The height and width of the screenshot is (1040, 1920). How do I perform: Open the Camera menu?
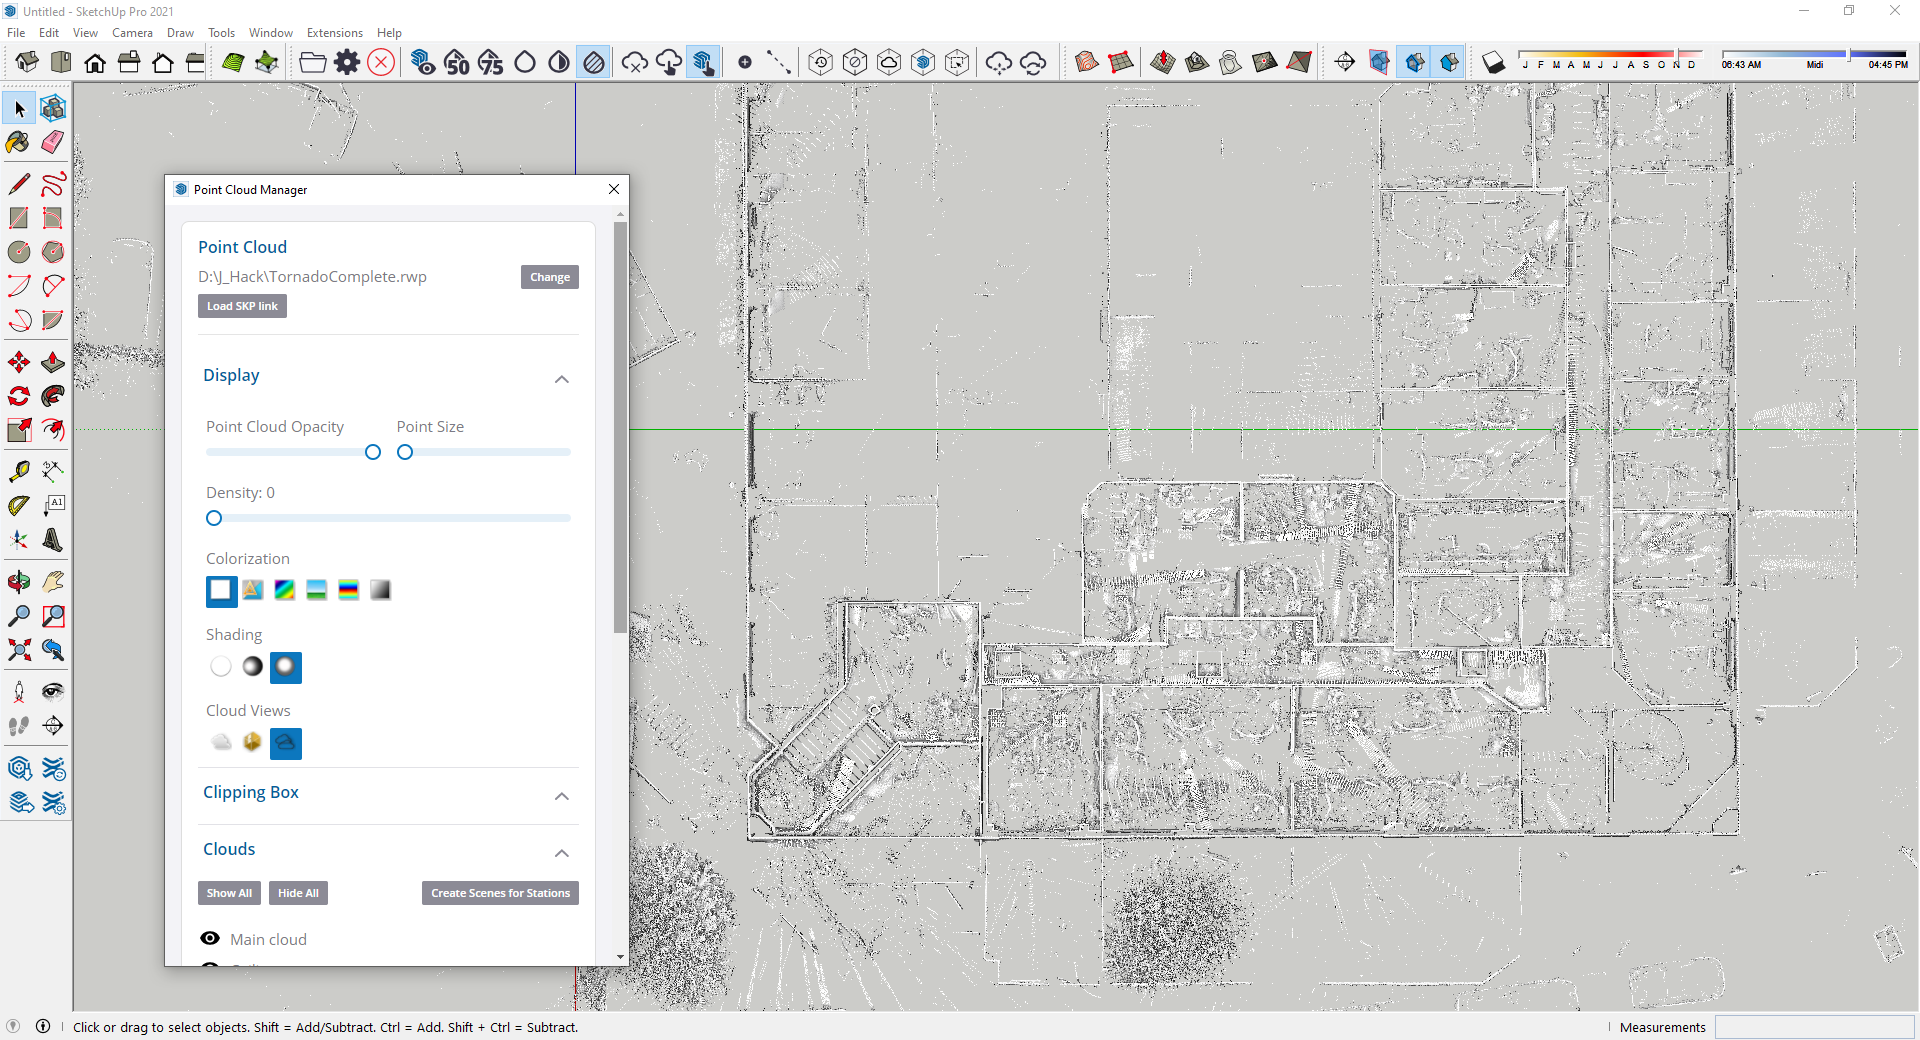132,33
